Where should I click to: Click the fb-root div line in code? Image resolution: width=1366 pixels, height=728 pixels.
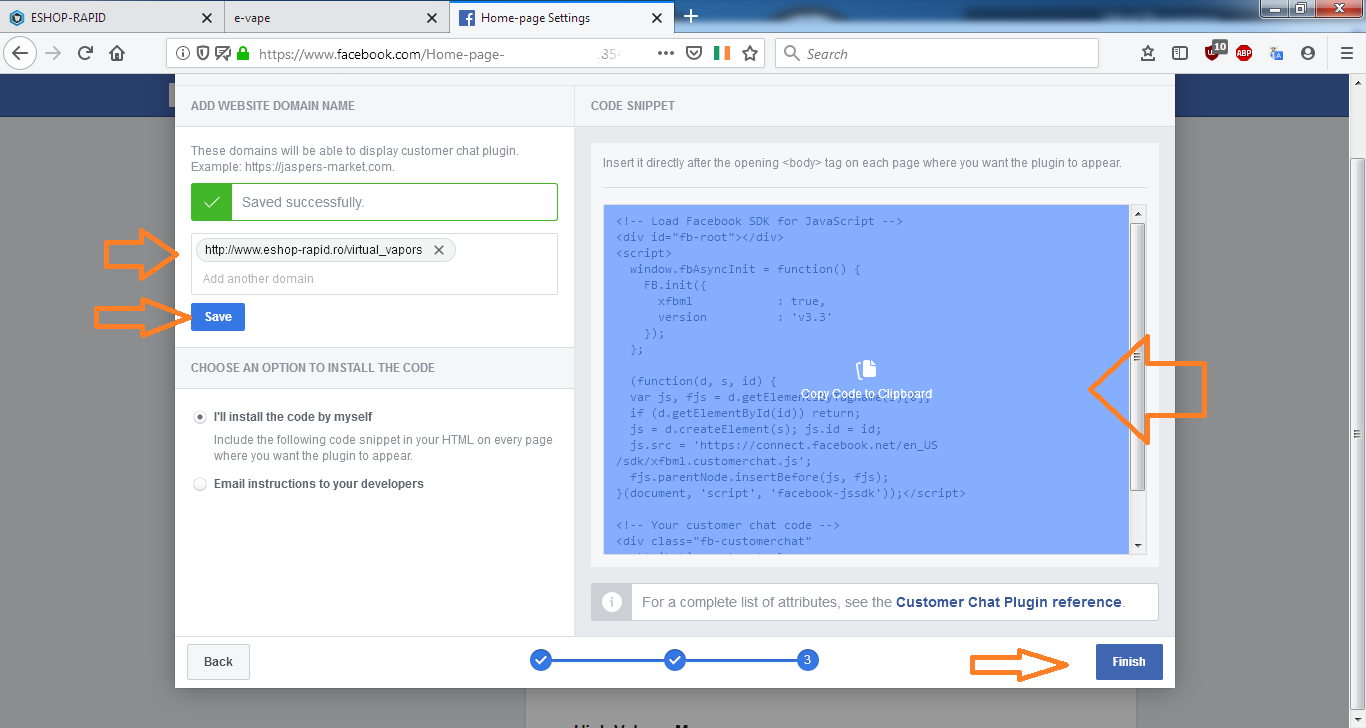[x=700, y=237]
